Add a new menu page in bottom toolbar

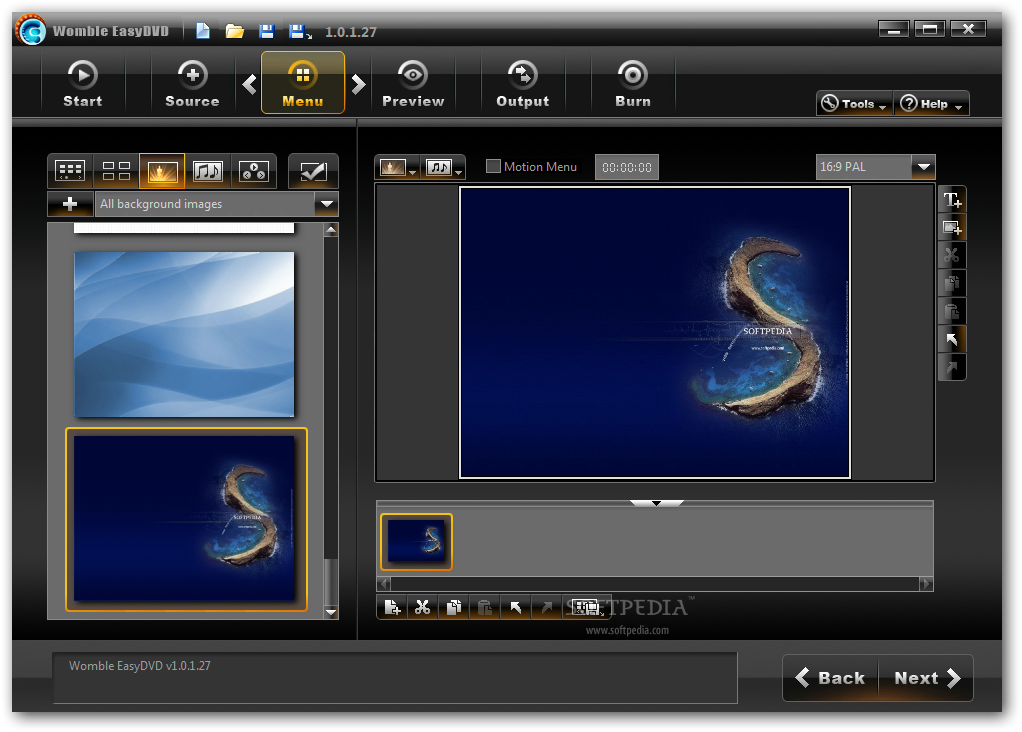tap(392, 608)
